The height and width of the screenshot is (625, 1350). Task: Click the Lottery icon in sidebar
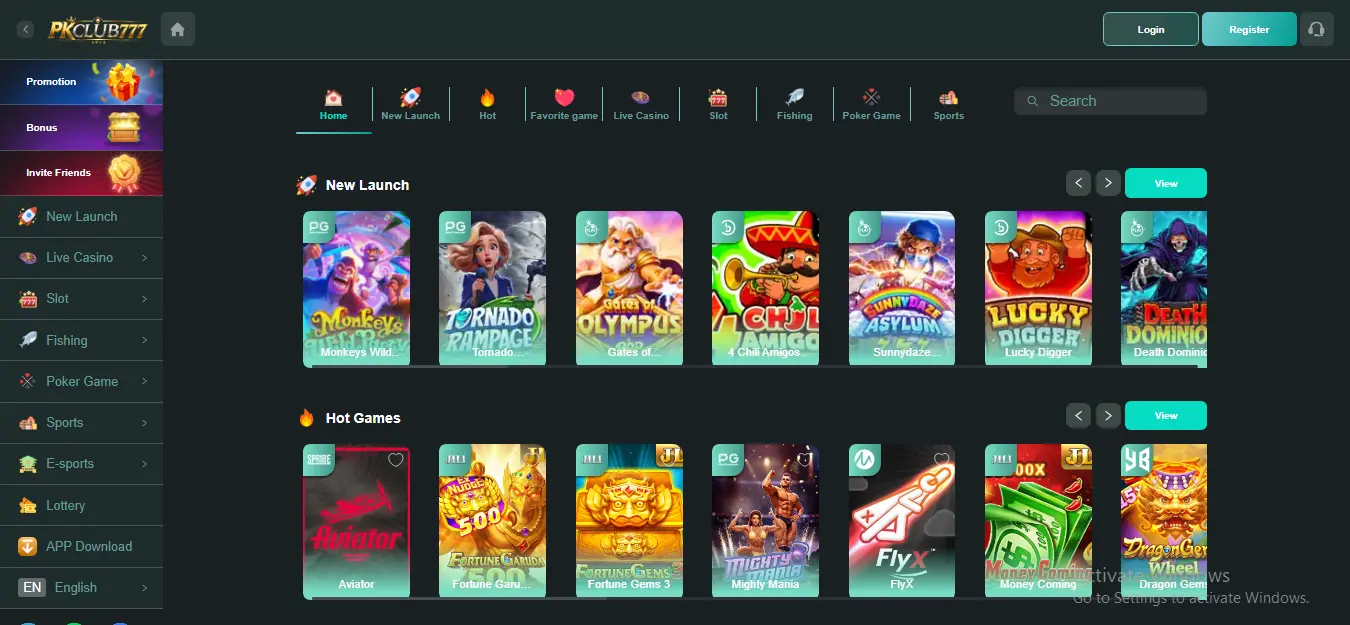pos(28,505)
